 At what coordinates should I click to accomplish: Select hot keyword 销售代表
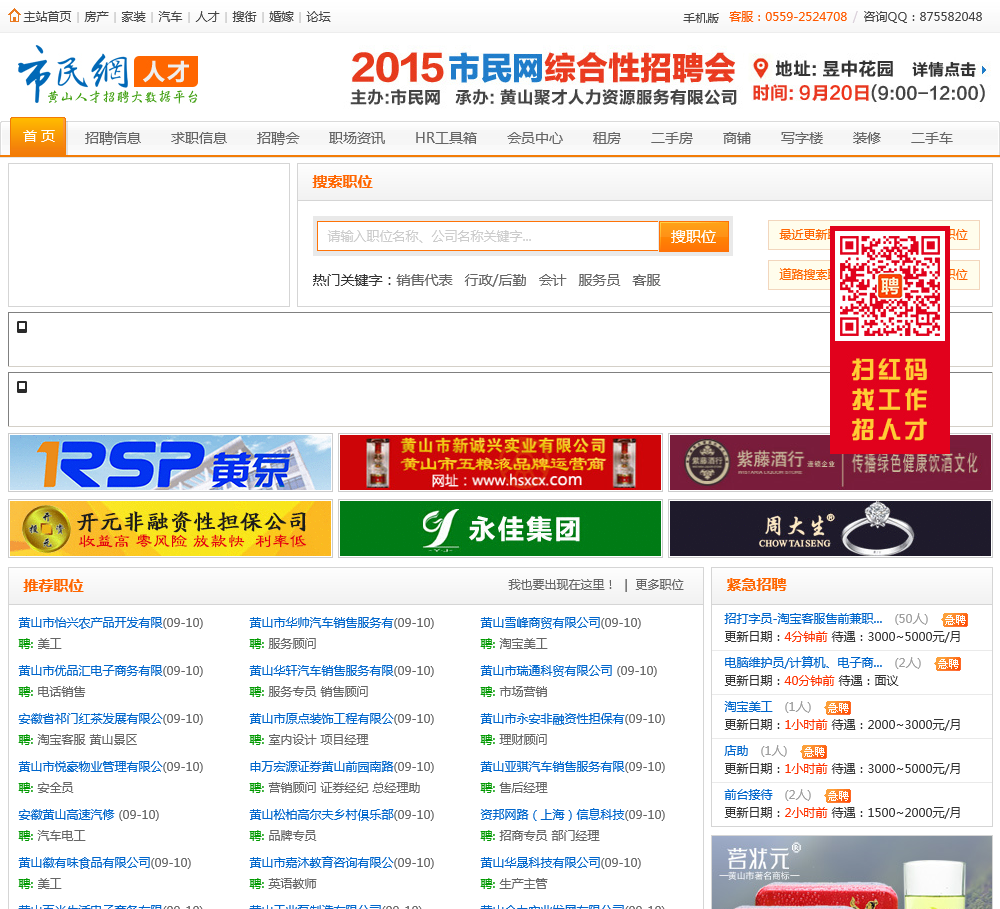click(424, 280)
